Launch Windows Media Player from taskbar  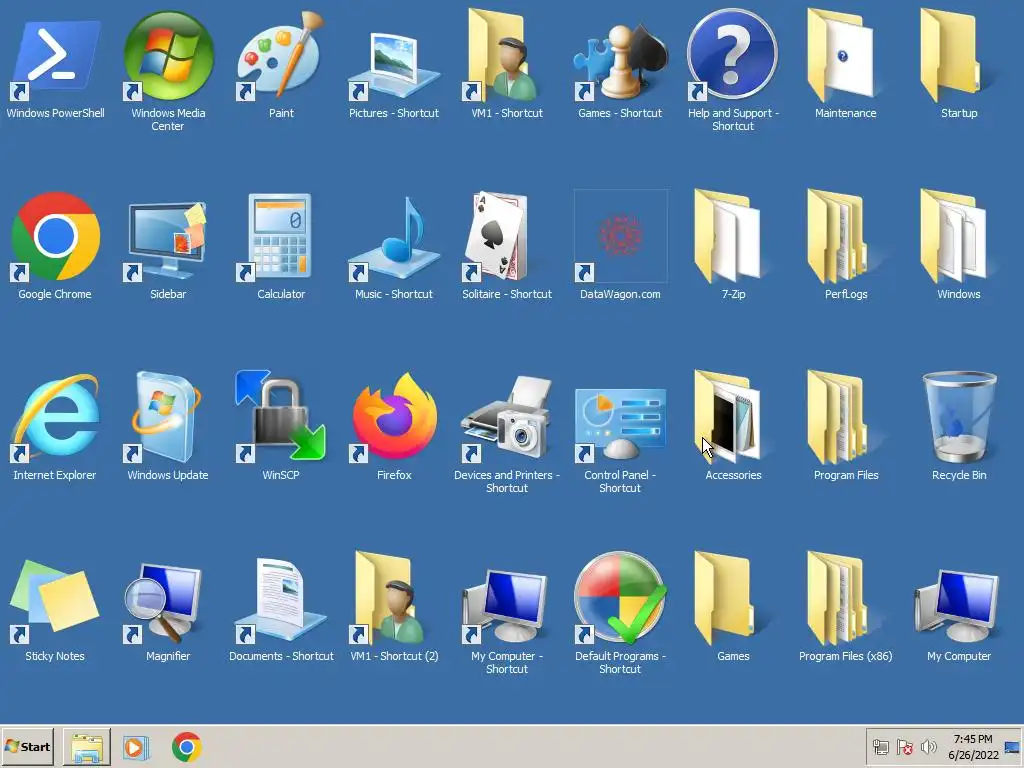pos(136,747)
